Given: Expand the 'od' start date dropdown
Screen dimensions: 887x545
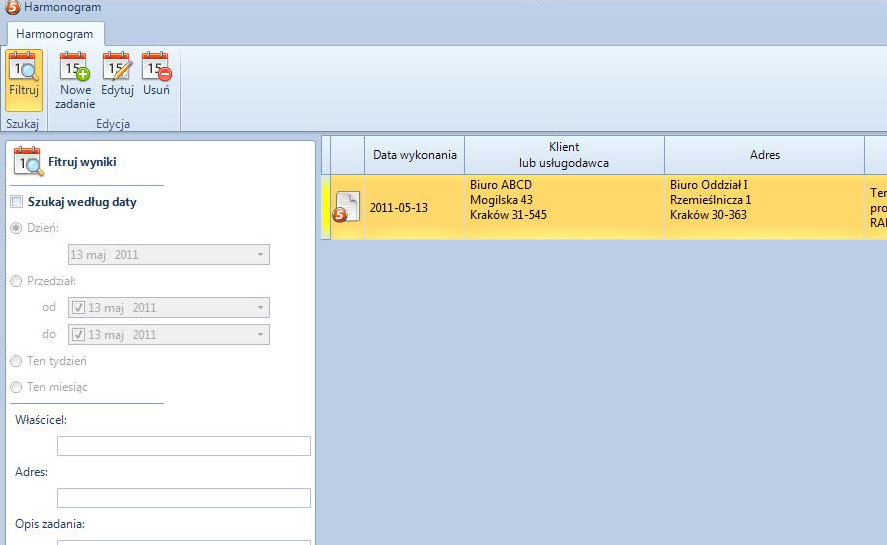Looking at the screenshot, I should pyautogui.click(x=260, y=308).
